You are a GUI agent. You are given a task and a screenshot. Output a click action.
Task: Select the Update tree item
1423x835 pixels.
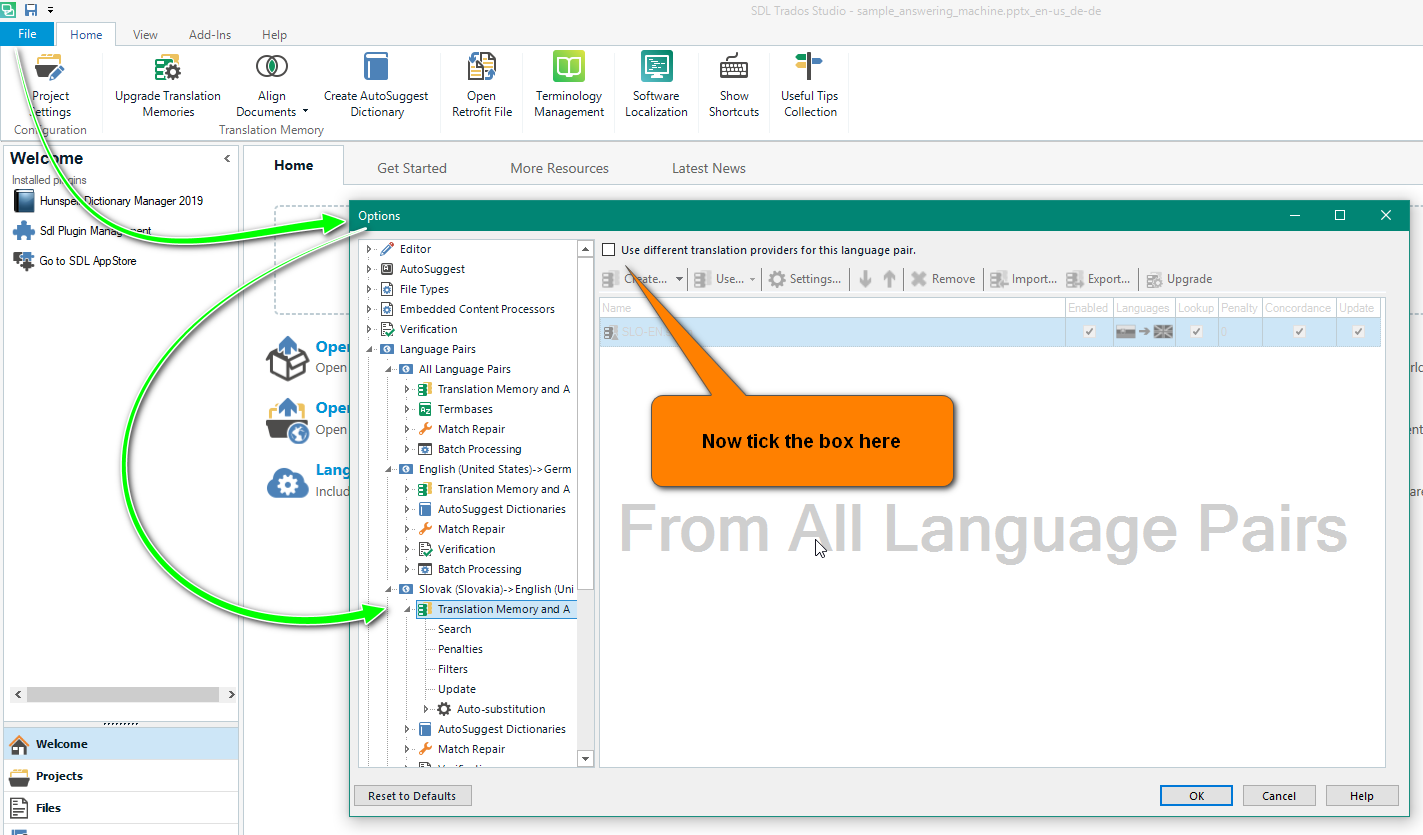point(456,689)
